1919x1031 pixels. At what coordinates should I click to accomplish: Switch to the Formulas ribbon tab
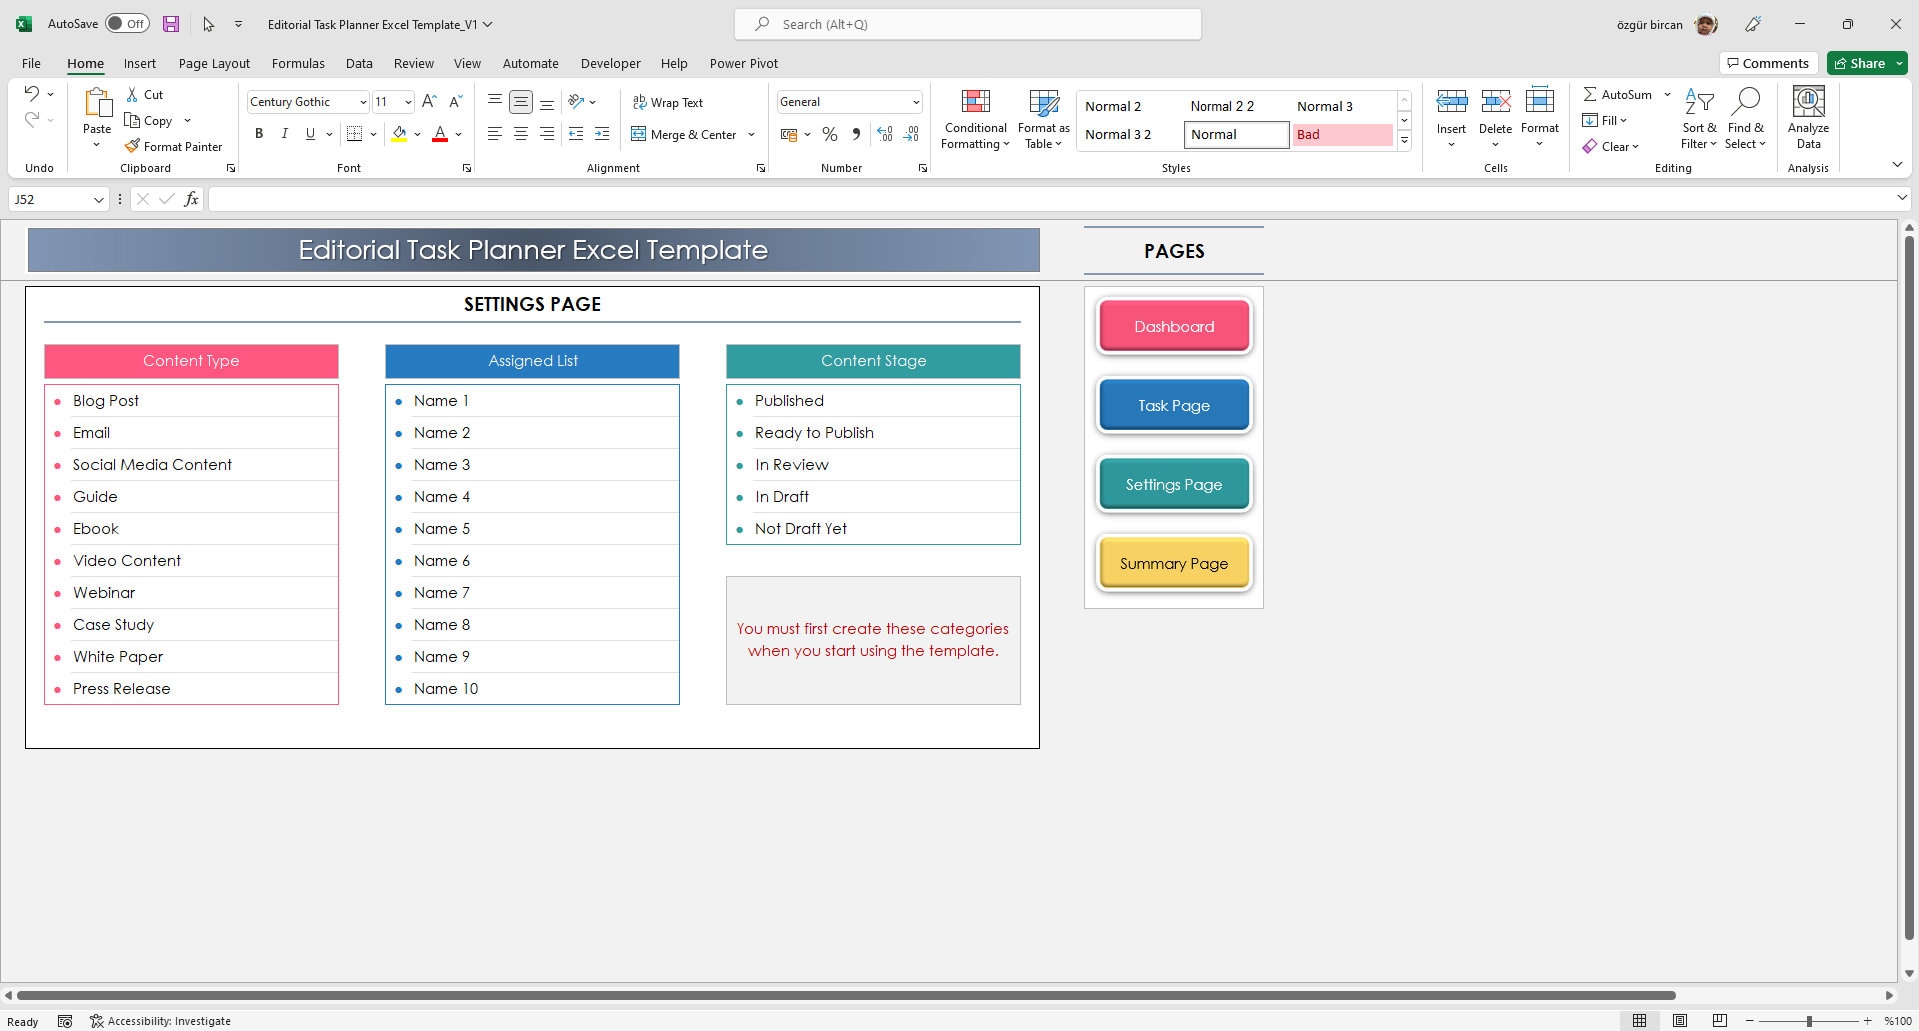pyautogui.click(x=298, y=63)
